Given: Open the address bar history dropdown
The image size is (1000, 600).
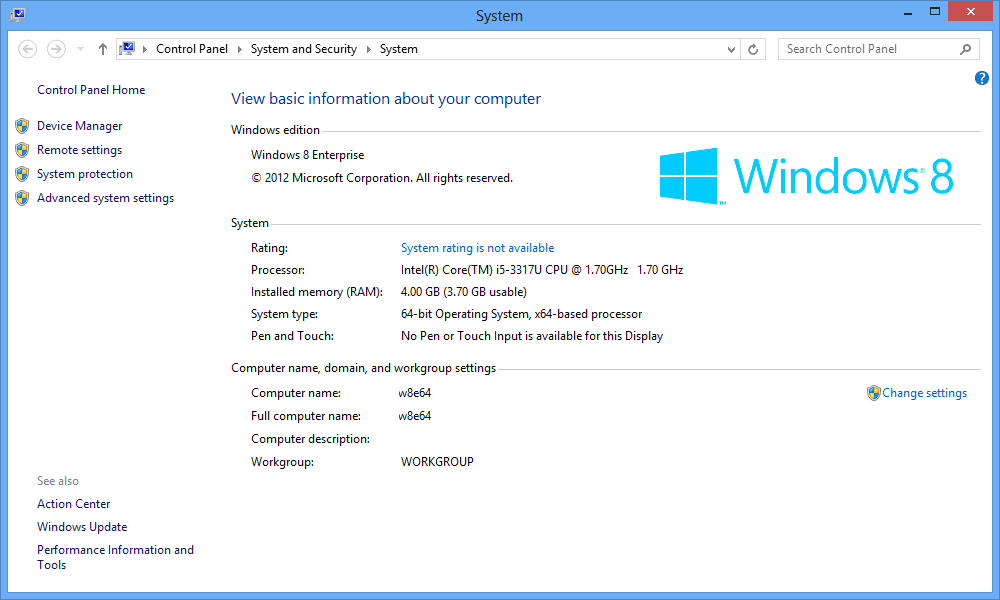Looking at the screenshot, I should tap(732, 49).
